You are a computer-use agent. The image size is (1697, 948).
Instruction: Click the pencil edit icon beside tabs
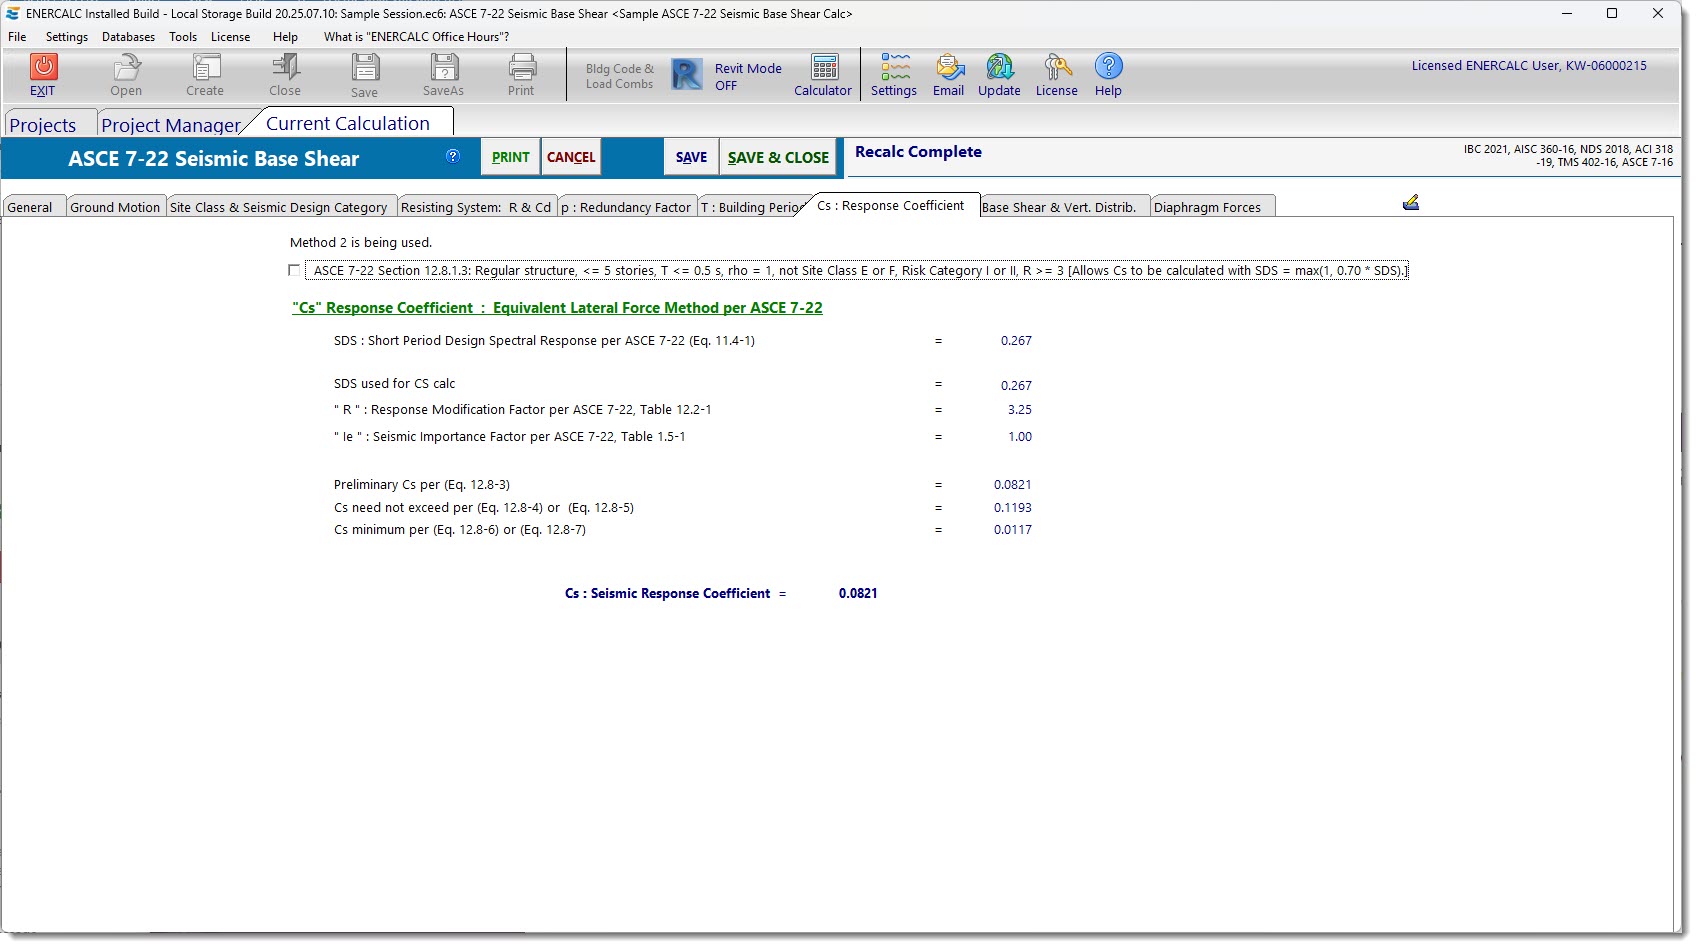click(1411, 203)
